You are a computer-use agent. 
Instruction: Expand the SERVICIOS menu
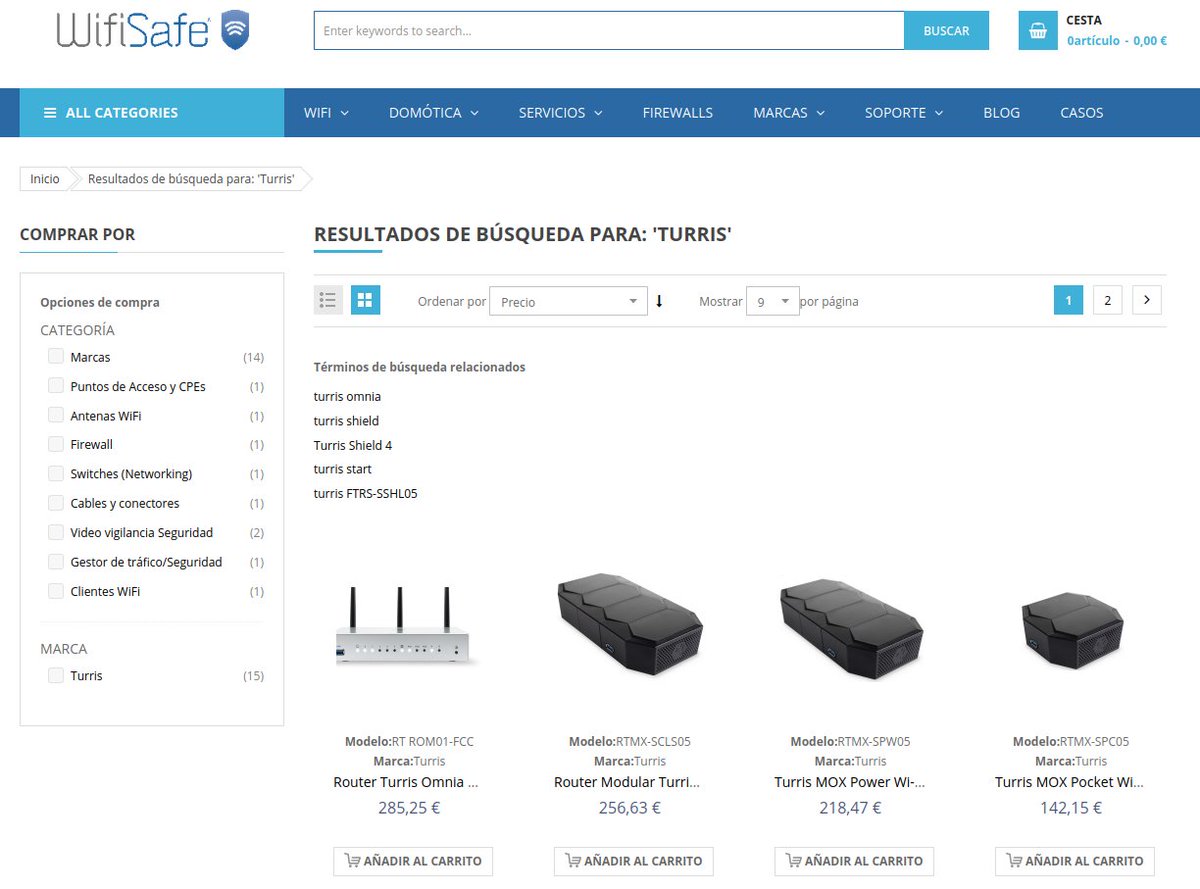560,113
